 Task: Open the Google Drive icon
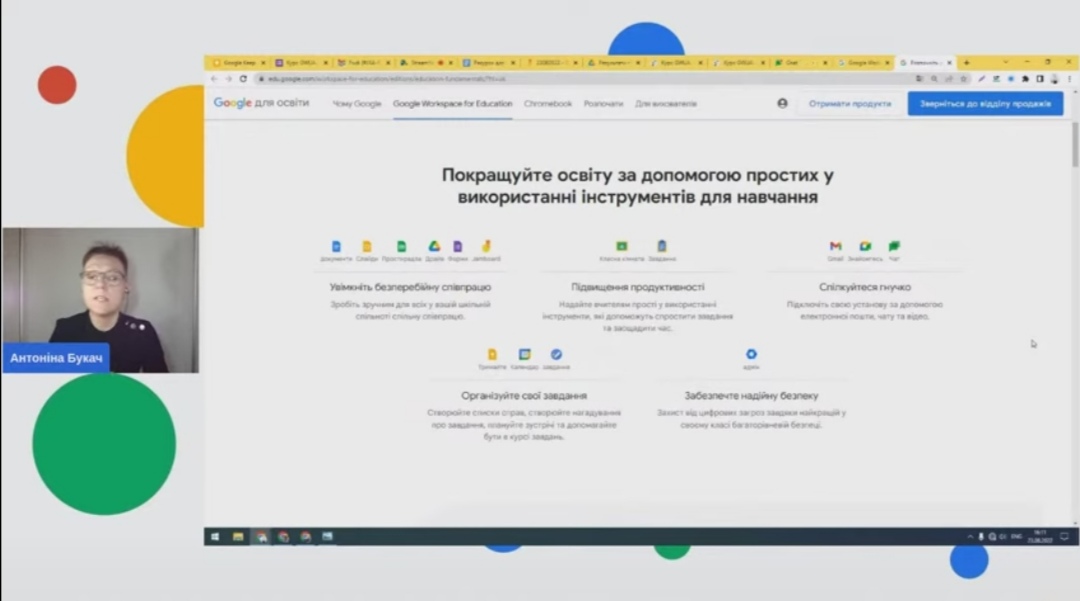[x=435, y=246]
